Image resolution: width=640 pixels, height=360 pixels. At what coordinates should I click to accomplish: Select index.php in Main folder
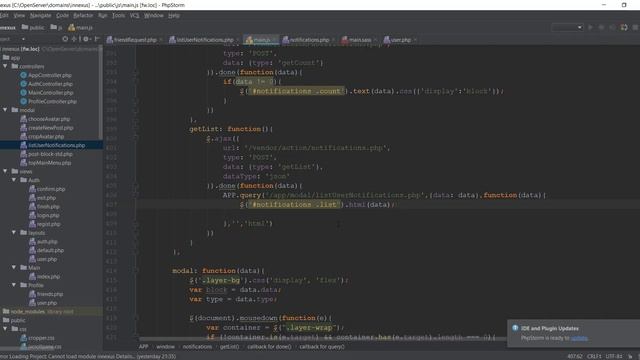coord(44,276)
